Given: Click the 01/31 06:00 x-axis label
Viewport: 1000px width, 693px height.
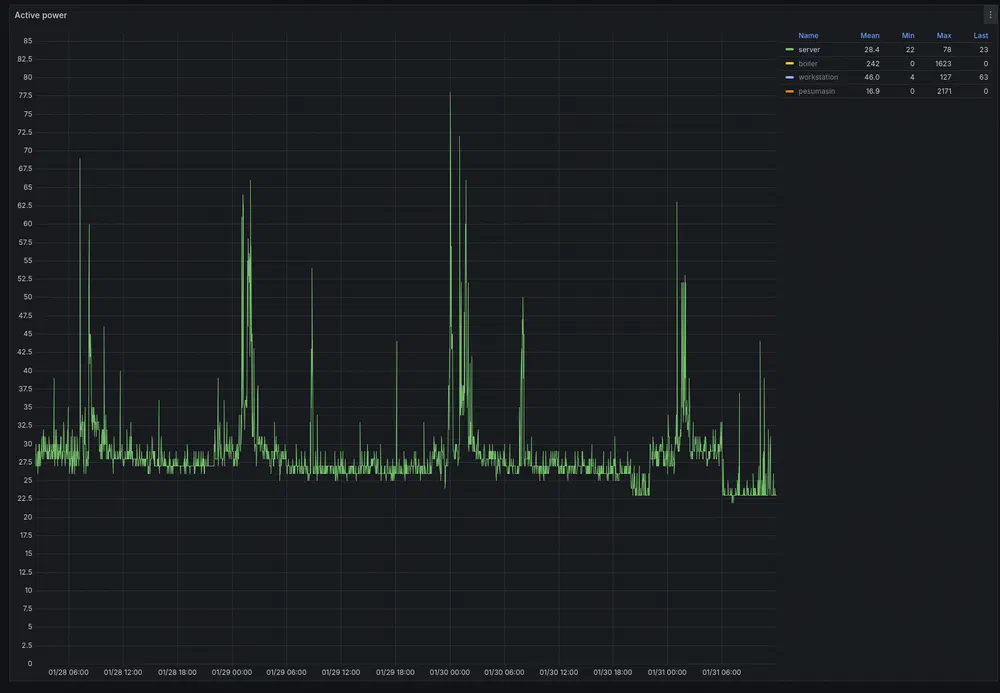Looking at the screenshot, I should [x=721, y=672].
